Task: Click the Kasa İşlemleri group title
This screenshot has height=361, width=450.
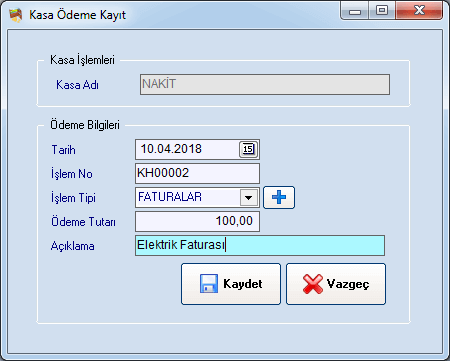Action: tap(82, 60)
